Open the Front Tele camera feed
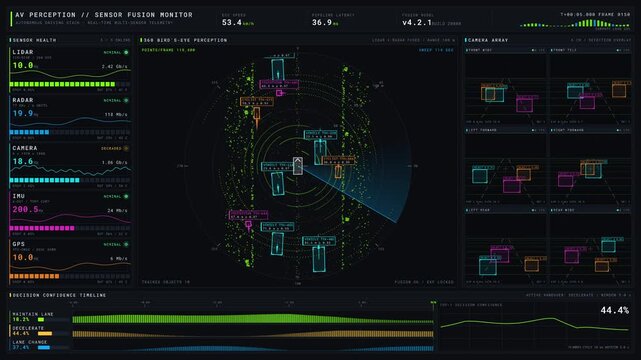This screenshot has height=360, width=641. (590, 86)
